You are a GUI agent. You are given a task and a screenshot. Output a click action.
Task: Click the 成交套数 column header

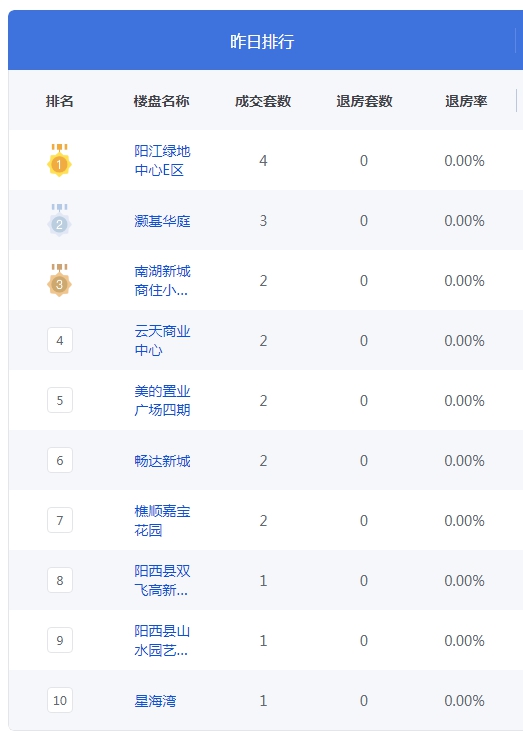pos(263,101)
